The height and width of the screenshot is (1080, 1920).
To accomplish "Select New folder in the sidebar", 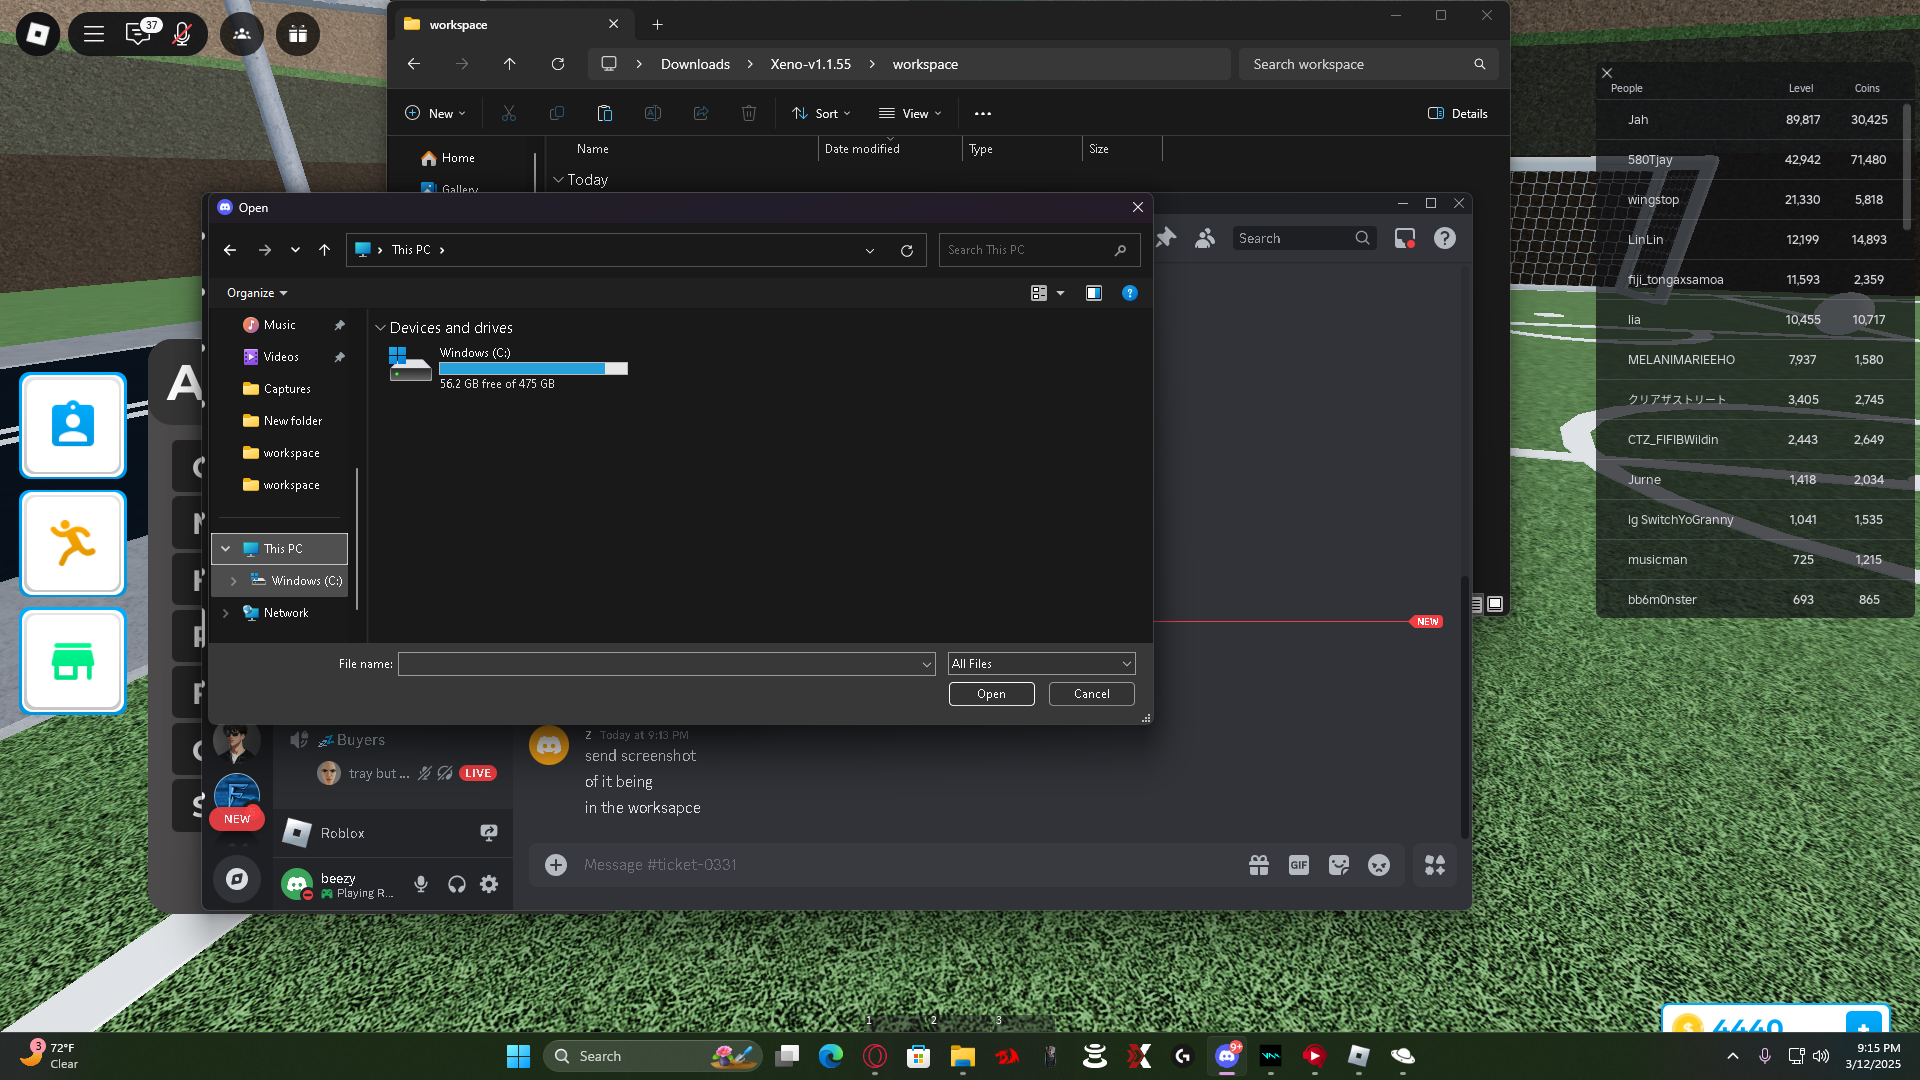I will [292, 421].
